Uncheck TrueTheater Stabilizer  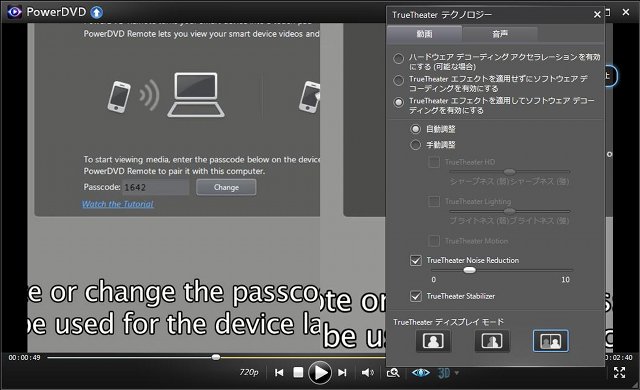[416, 296]
